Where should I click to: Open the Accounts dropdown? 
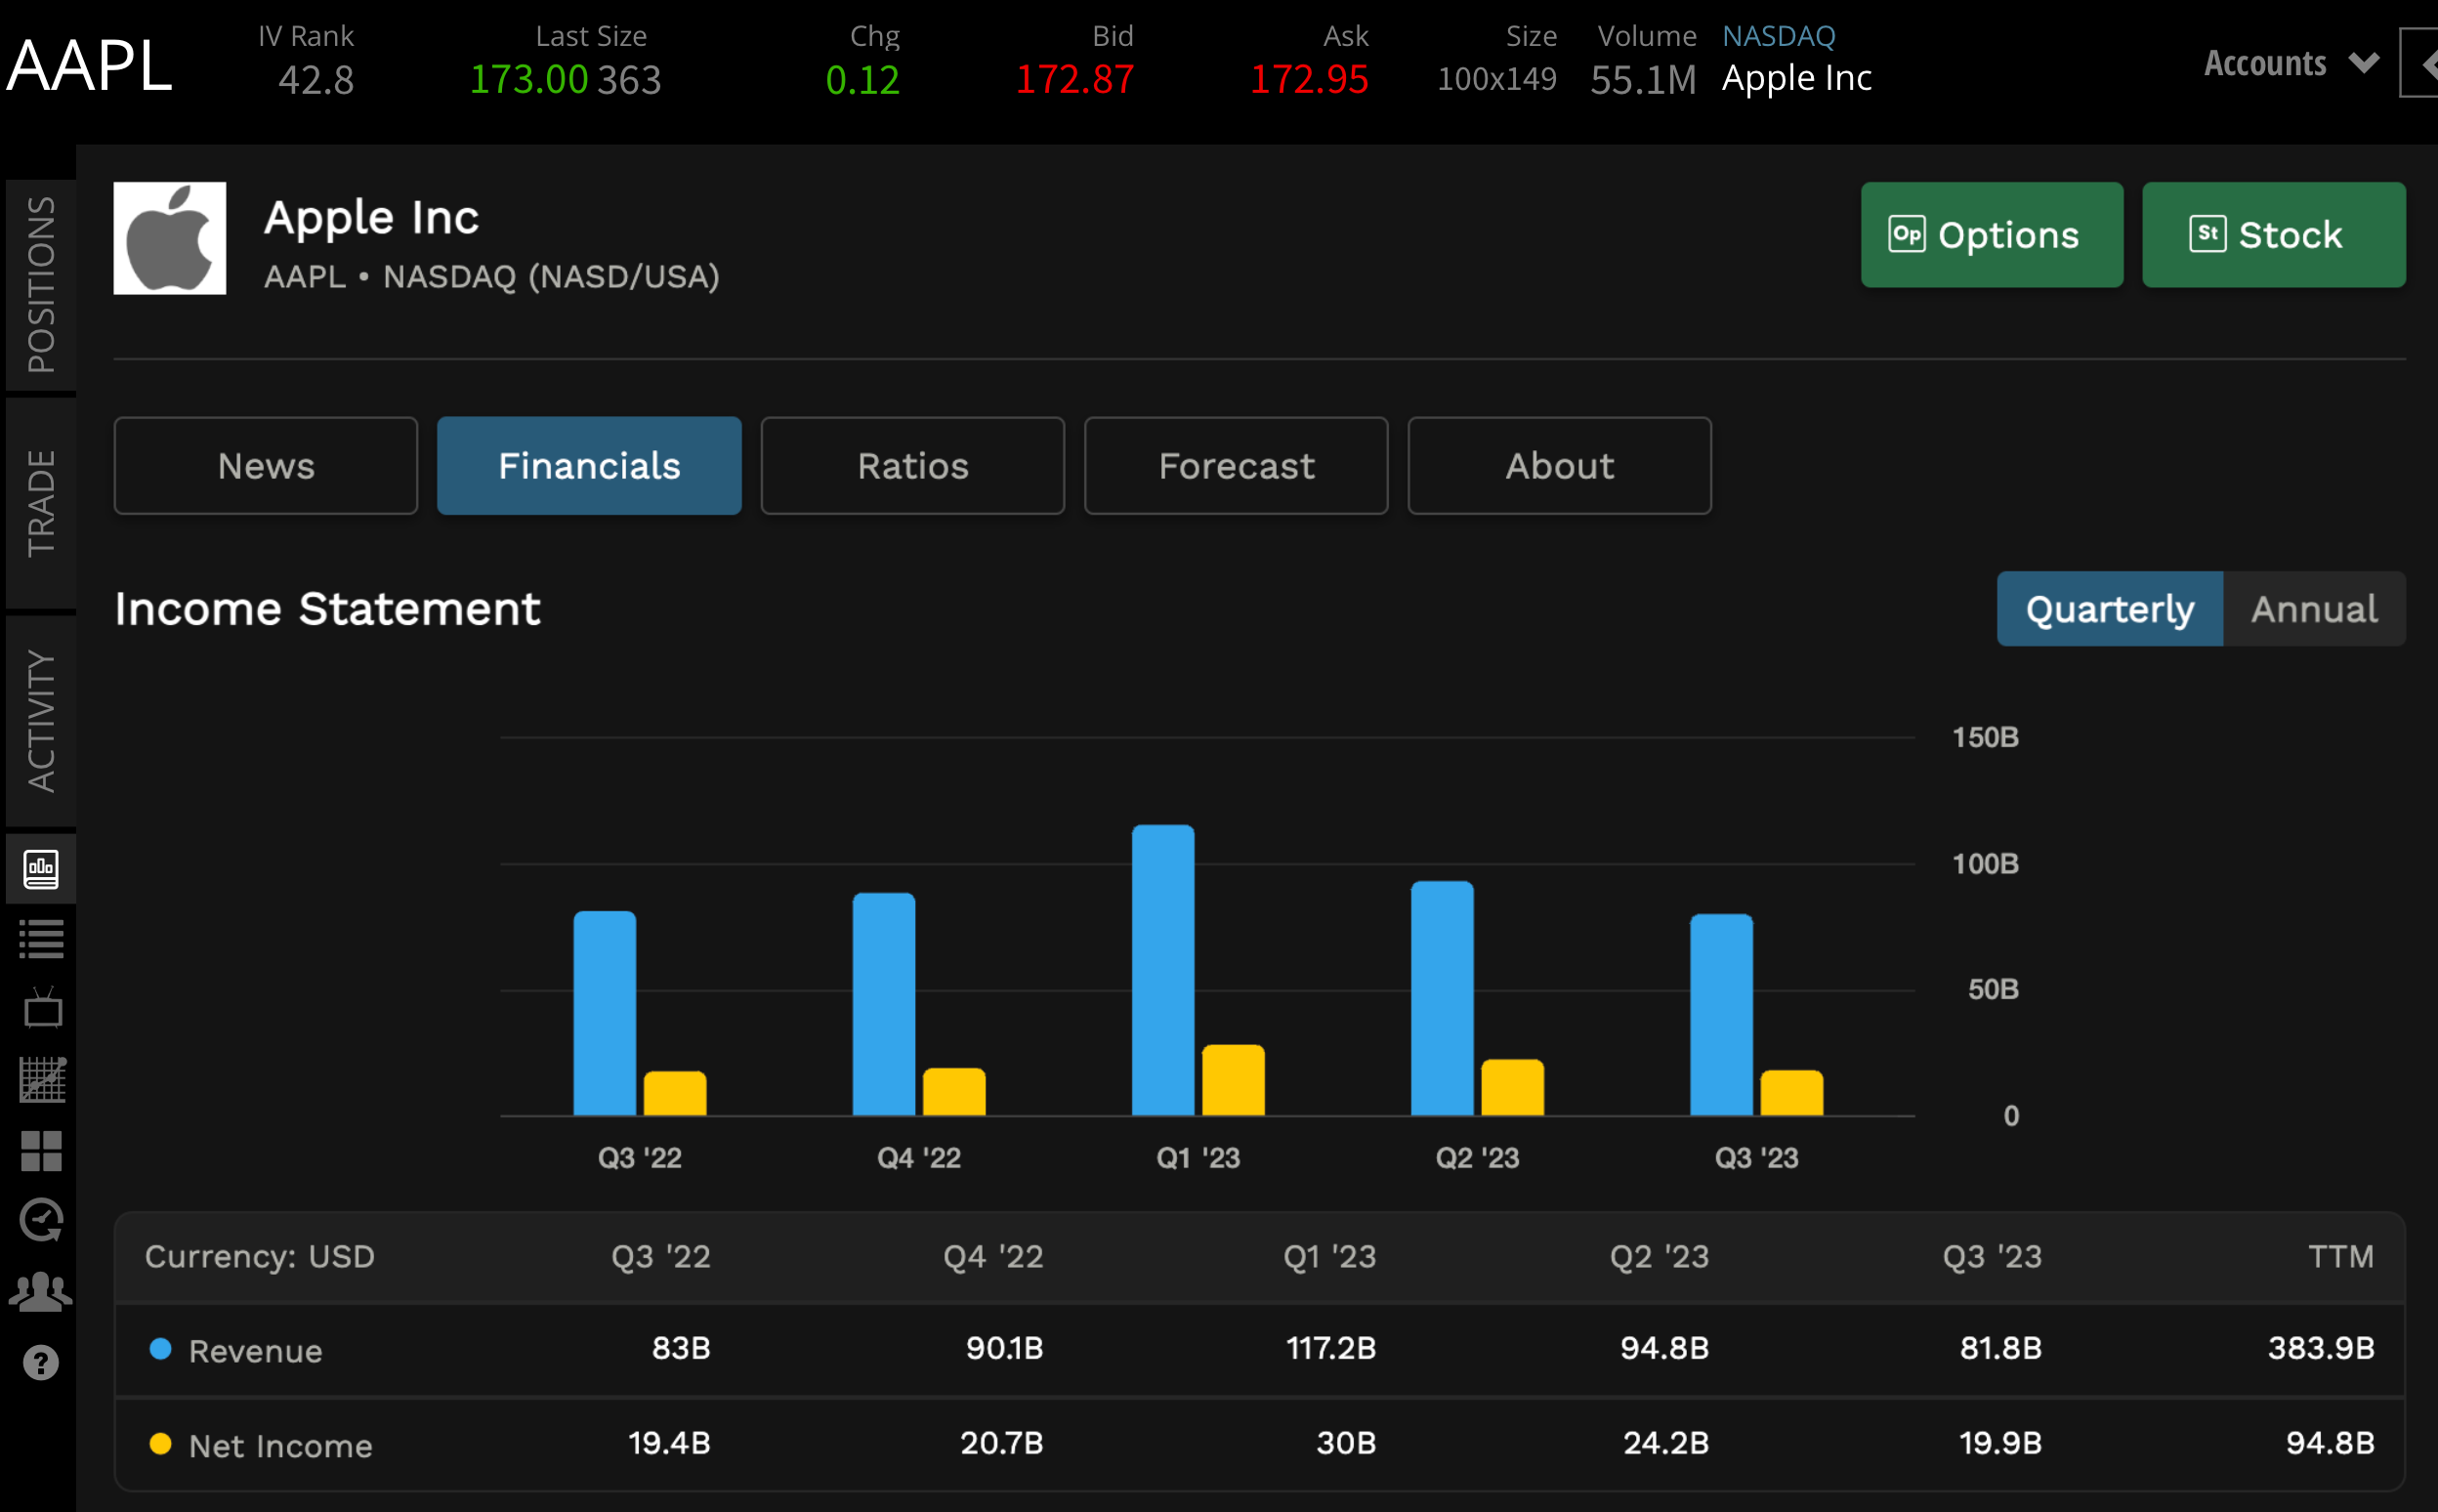click(x=2288, y=63)
